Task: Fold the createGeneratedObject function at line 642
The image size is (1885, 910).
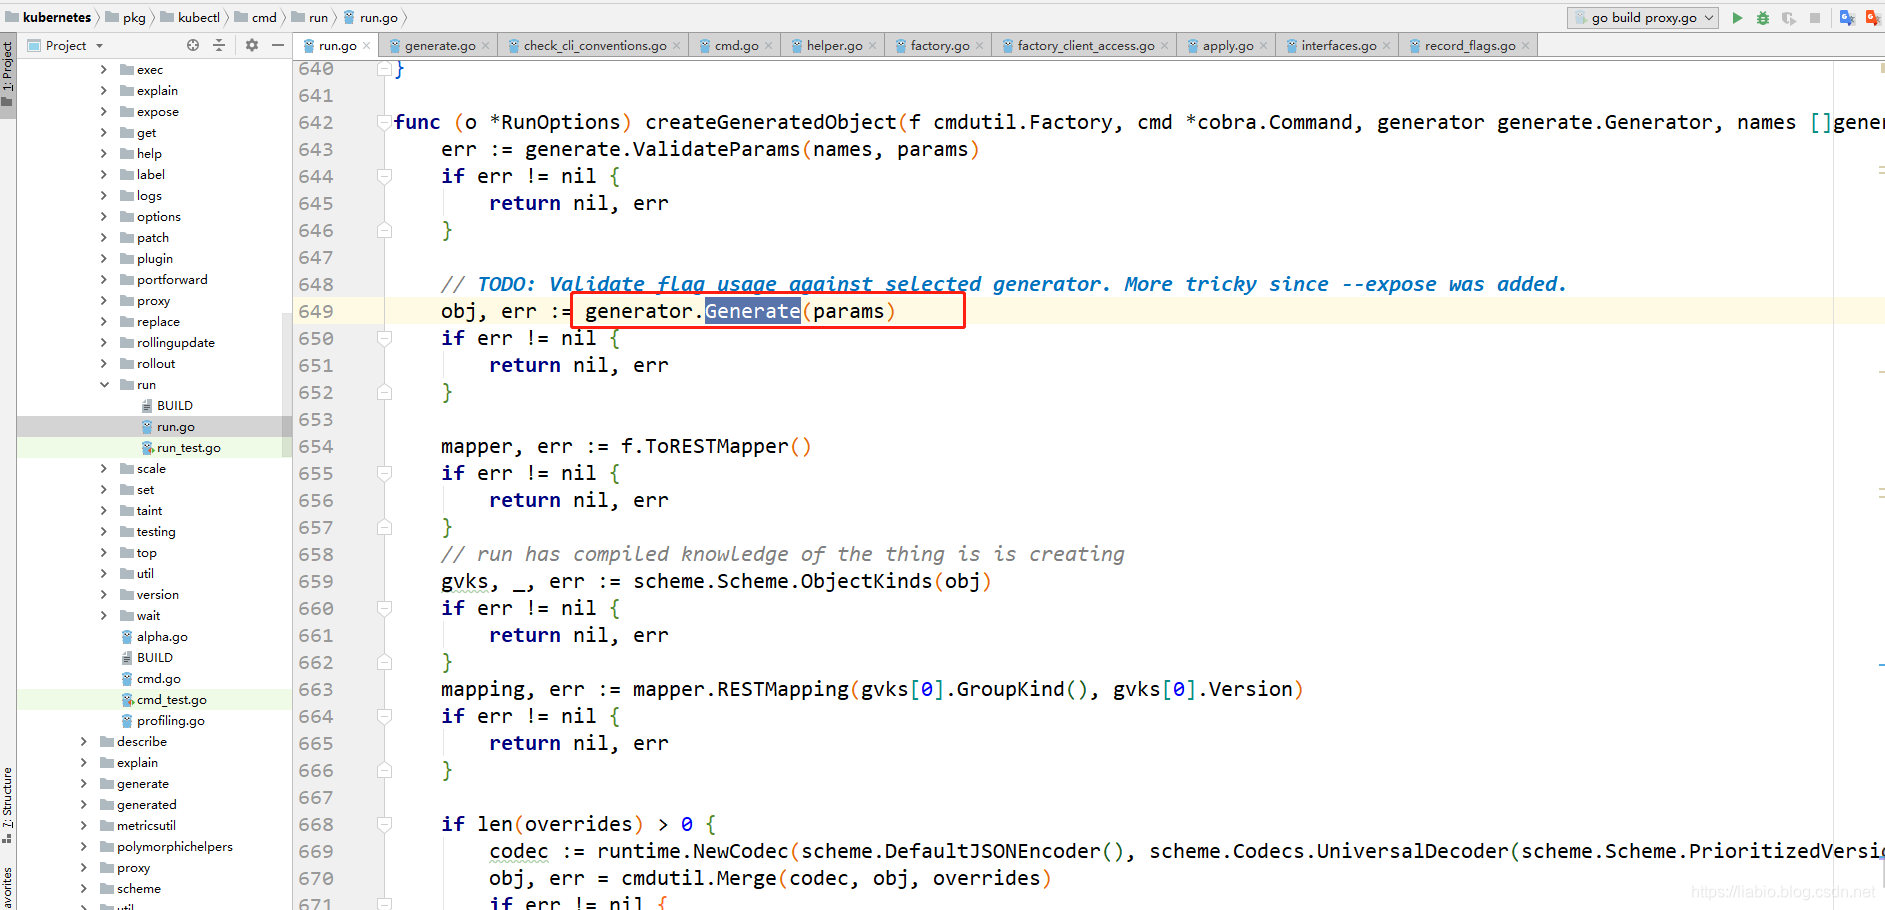Action: [x=384, y=122]
